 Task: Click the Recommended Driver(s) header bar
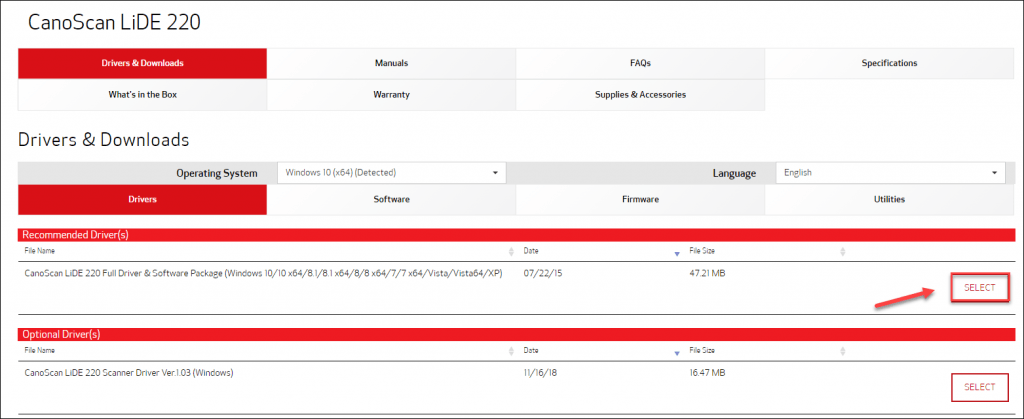click(517, 235)
